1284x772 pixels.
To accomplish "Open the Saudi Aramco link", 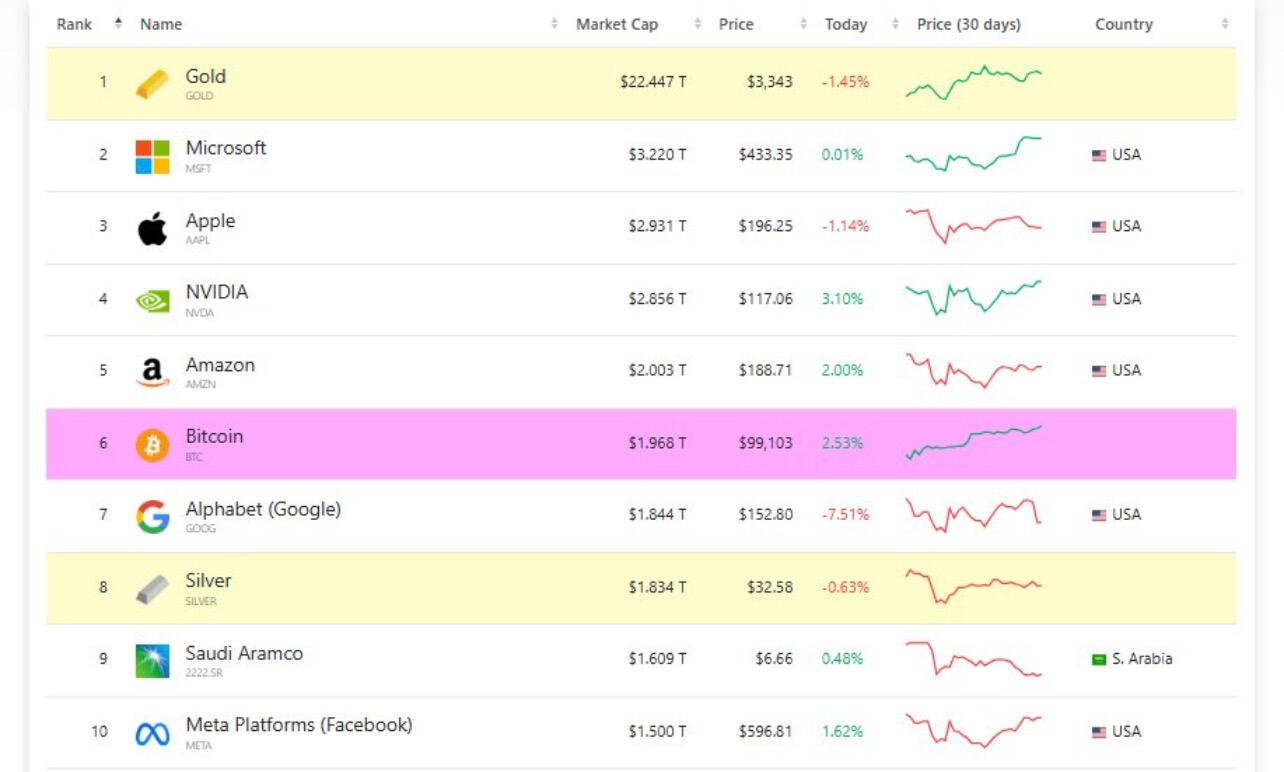I will (x=244, y=653).
